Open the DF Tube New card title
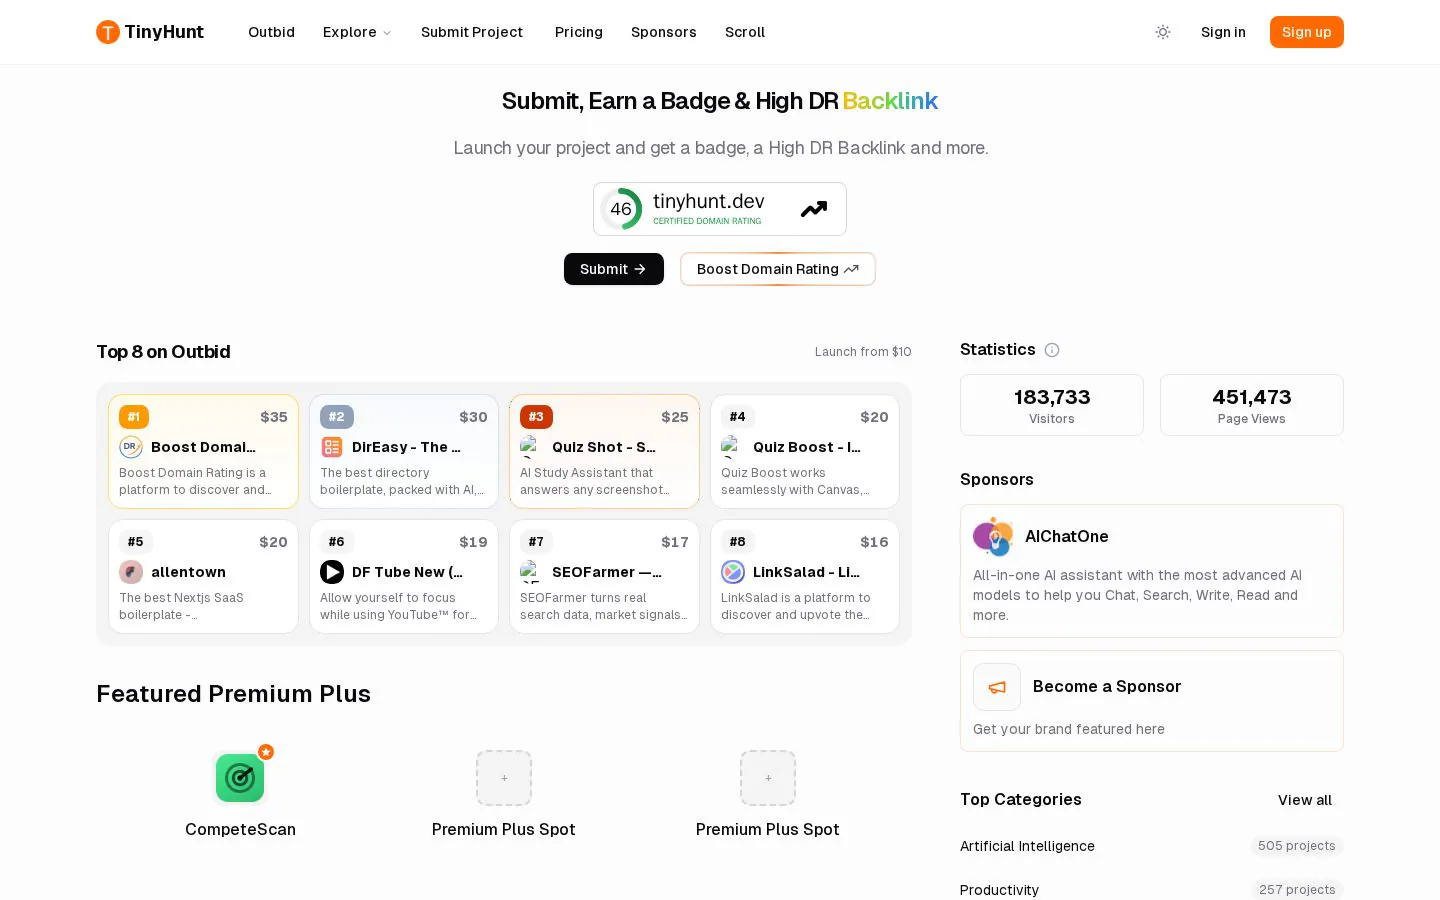The width and height of the screenshot is (1440, 900). 407,572
